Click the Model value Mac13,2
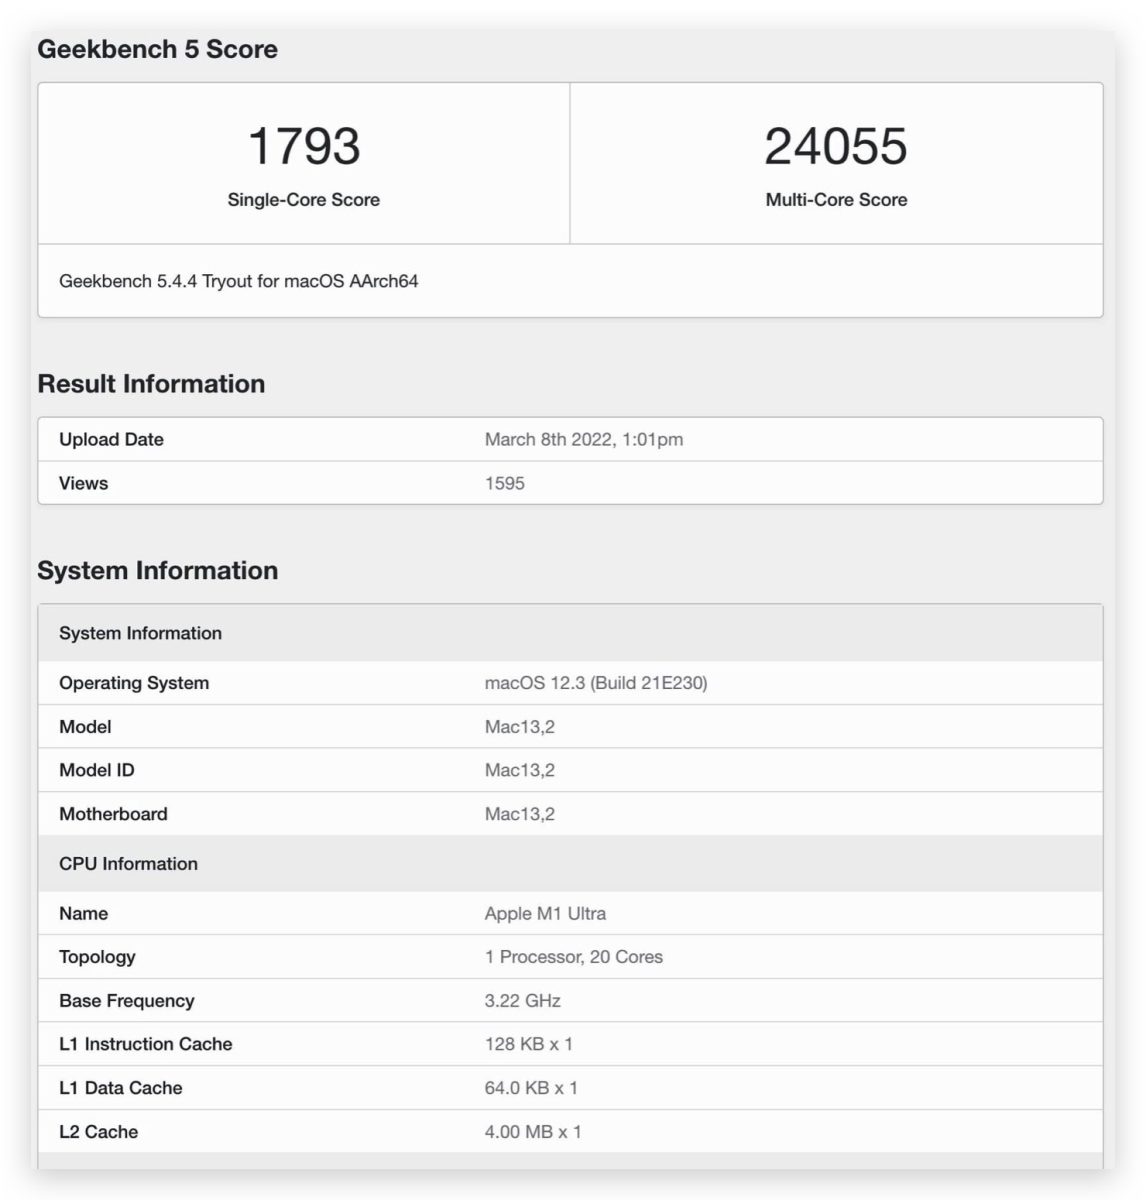Viewport: 1146px width, 1200px height. [x=519, y=727]
